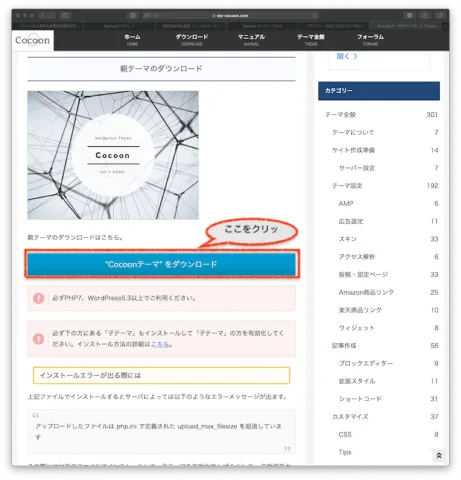This screenshot has width=461, height=480.
Task: Open the マニュアル MANUAL menu item
Action: click(251, 40)
